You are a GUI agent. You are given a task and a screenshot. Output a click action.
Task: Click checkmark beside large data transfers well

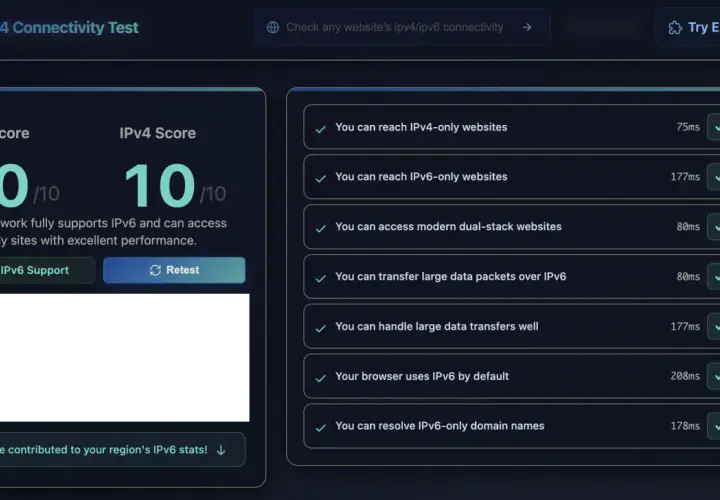tap(321, 328)
